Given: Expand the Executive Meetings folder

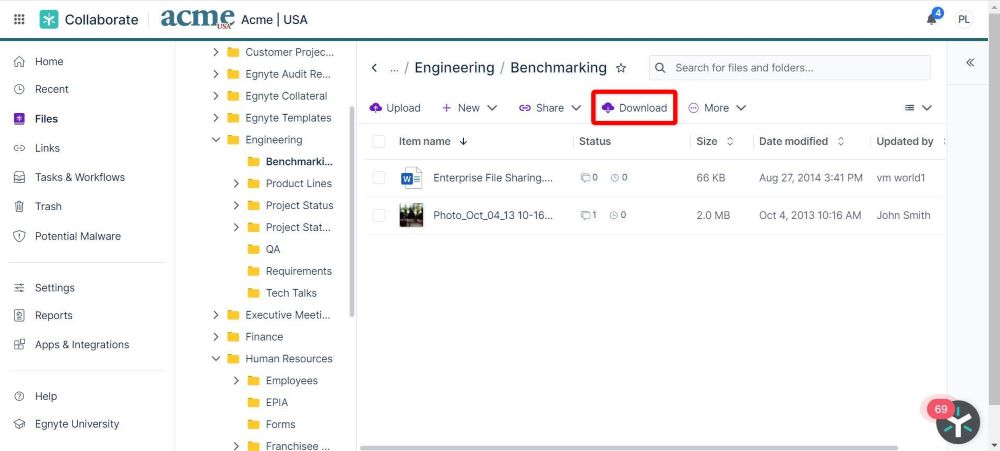Looking at the screenshot, I should (216, 315).
